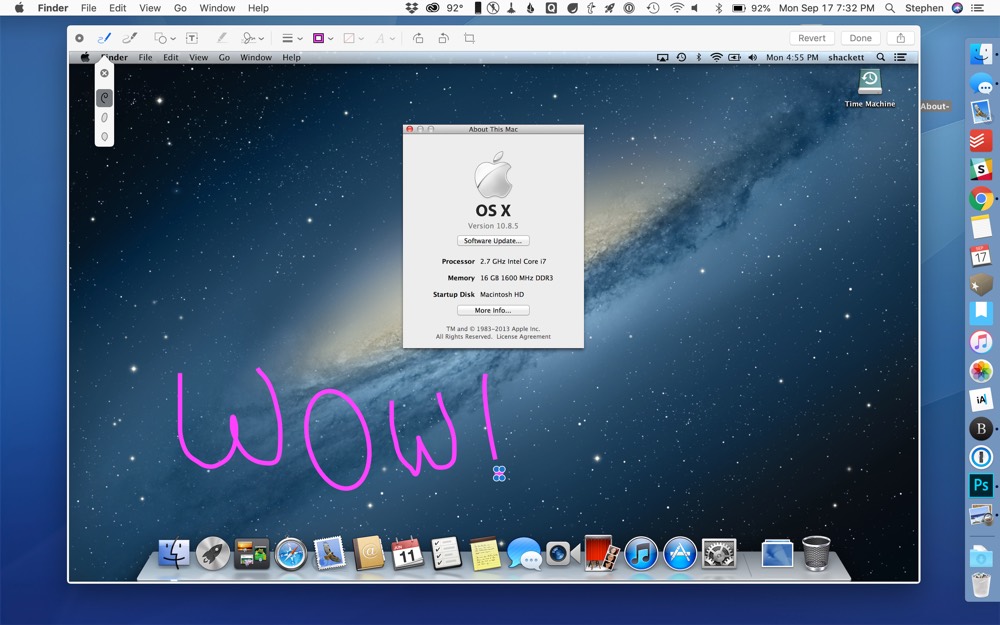Screen dimensions: 1000x625
Task: Open the File menu in system menu bar
Action: tap(89, 8)
